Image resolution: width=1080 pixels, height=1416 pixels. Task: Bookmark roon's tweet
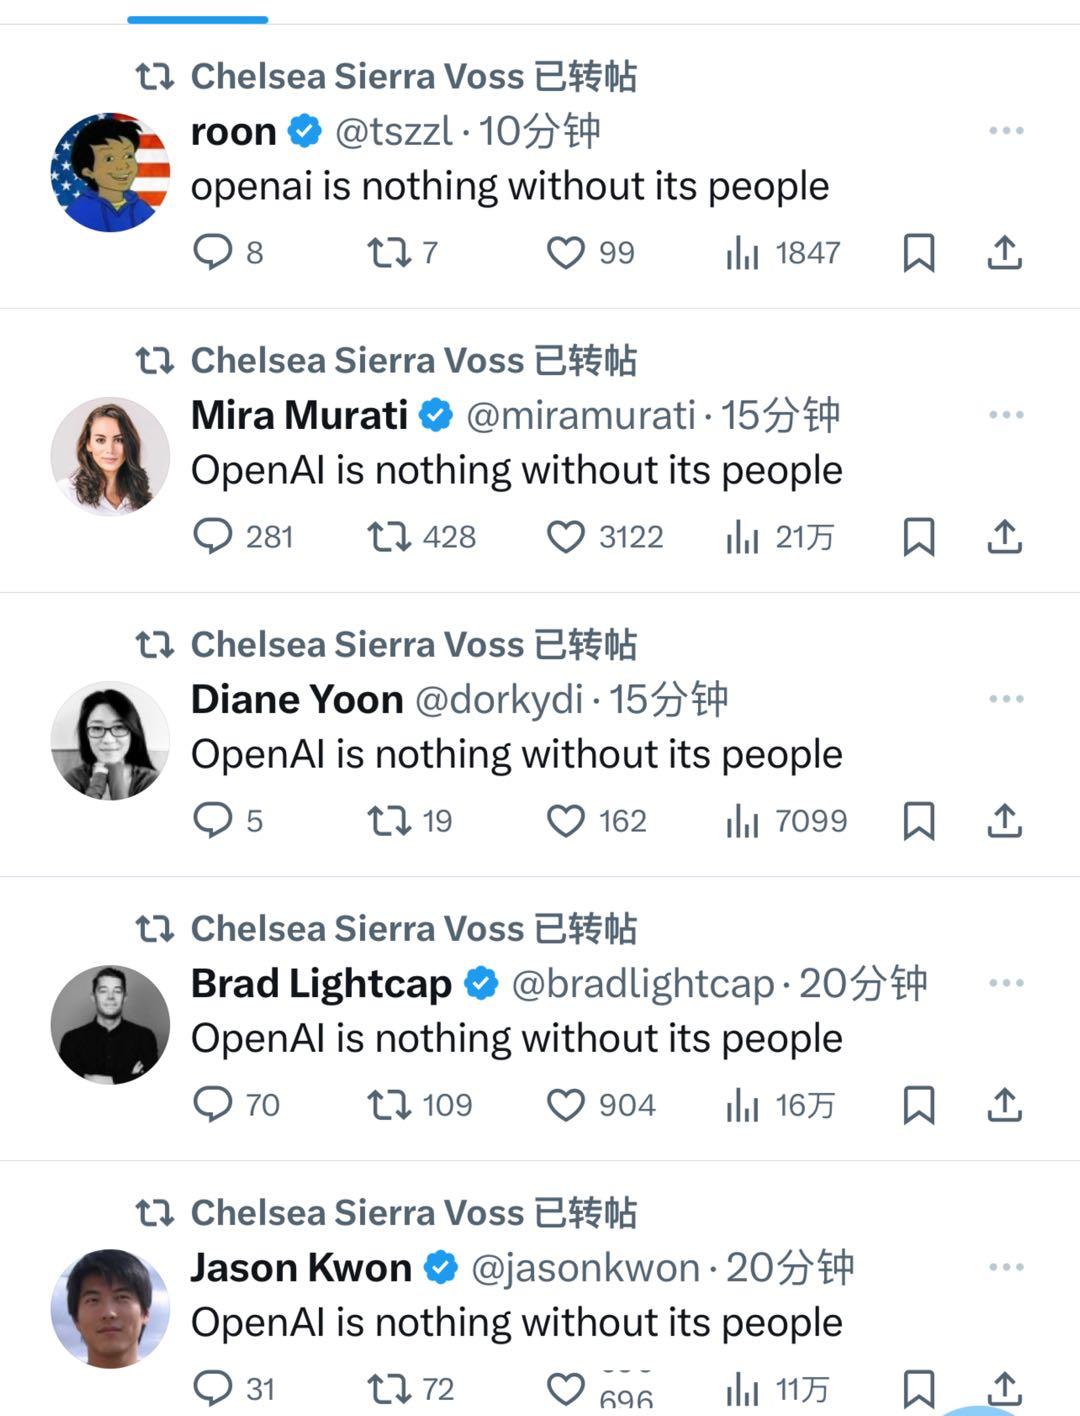pyautogui.click(x=919, y=253)
